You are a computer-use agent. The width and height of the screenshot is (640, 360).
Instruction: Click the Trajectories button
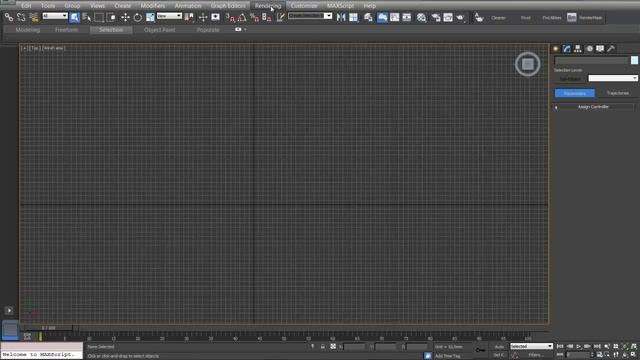click(618, 93)
